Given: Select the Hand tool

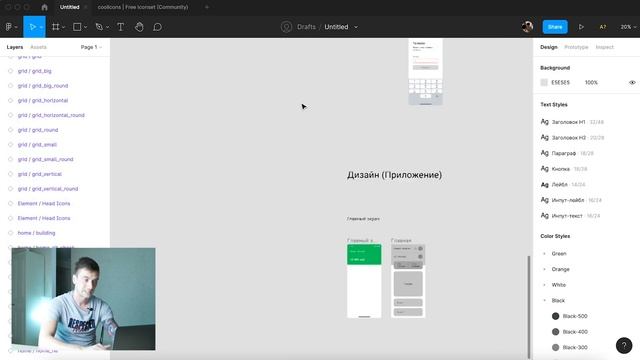Looking at the screenshot, I should 139,27.
